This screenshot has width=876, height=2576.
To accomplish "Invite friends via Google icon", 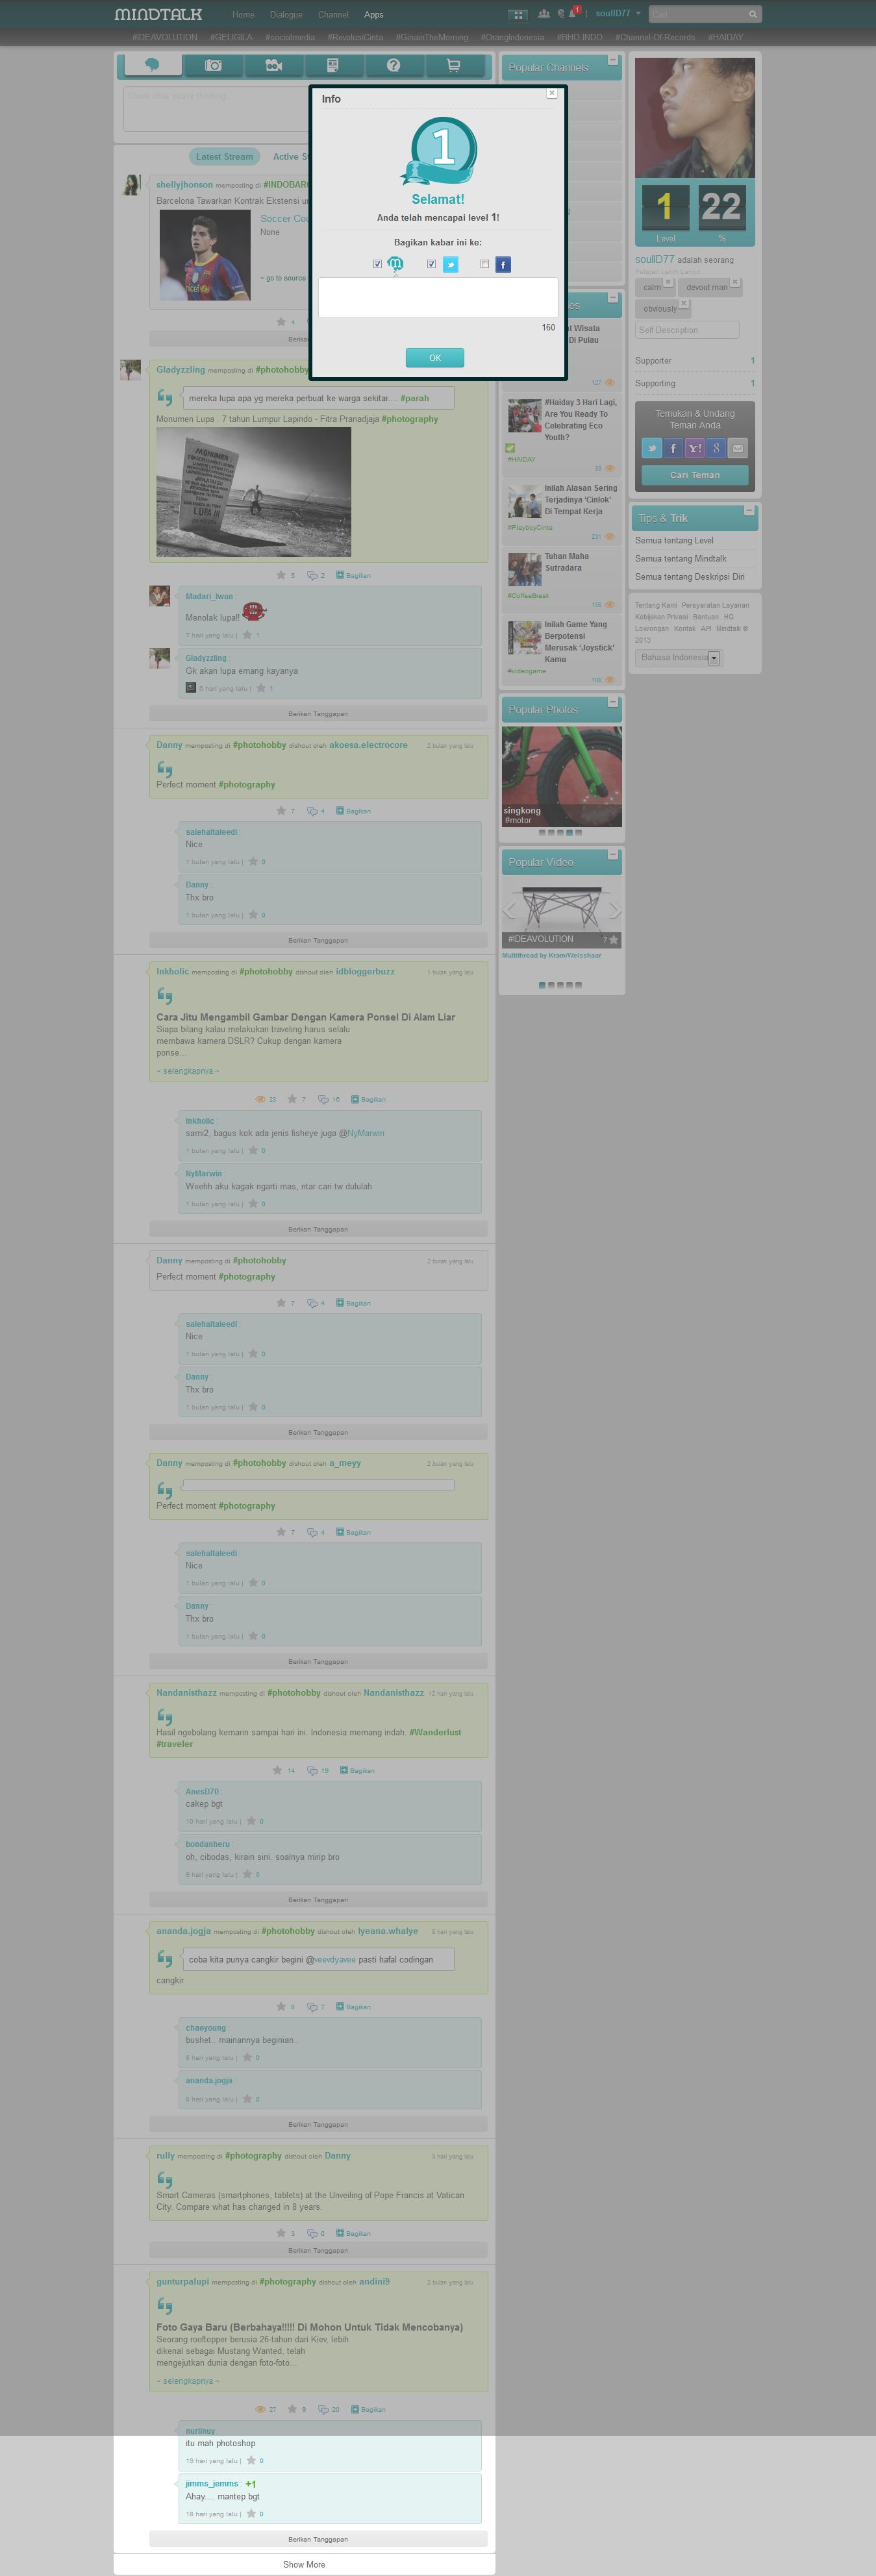I will pyautogui.click(x=716, y=448).
